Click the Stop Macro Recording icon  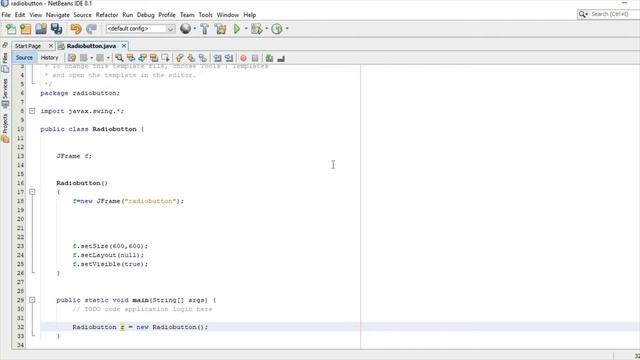255,58
